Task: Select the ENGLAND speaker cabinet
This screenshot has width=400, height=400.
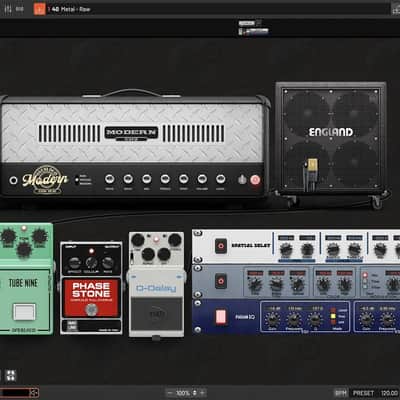Action: (331, 138)
